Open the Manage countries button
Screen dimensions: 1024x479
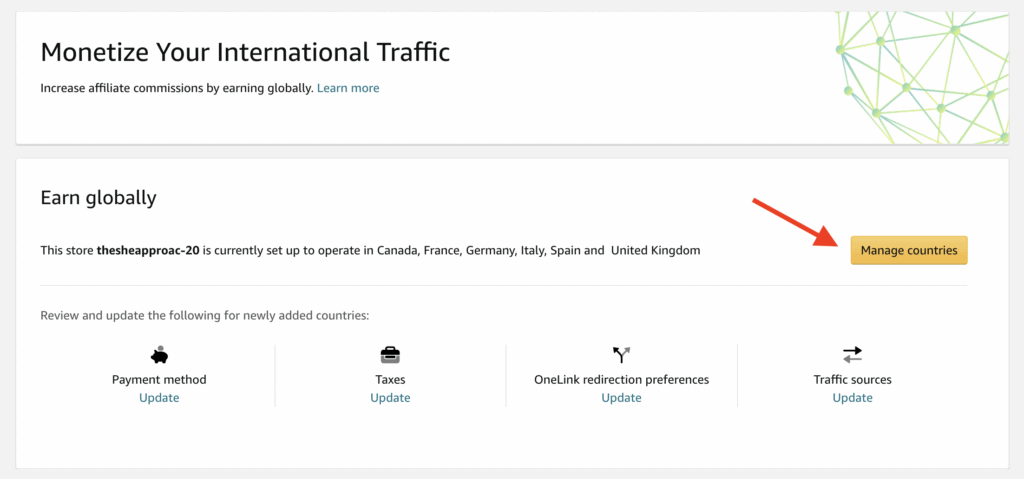909,250
